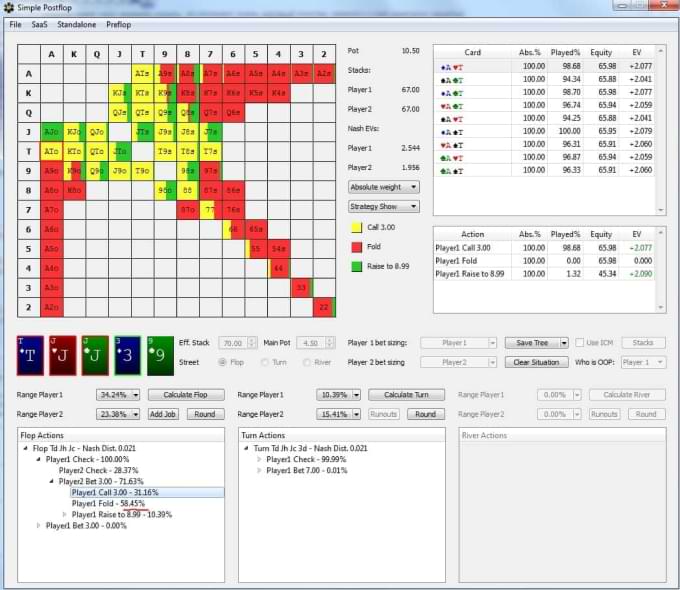Select the Flop street radio button
The image size is (680, 590).
coord(223,362)
